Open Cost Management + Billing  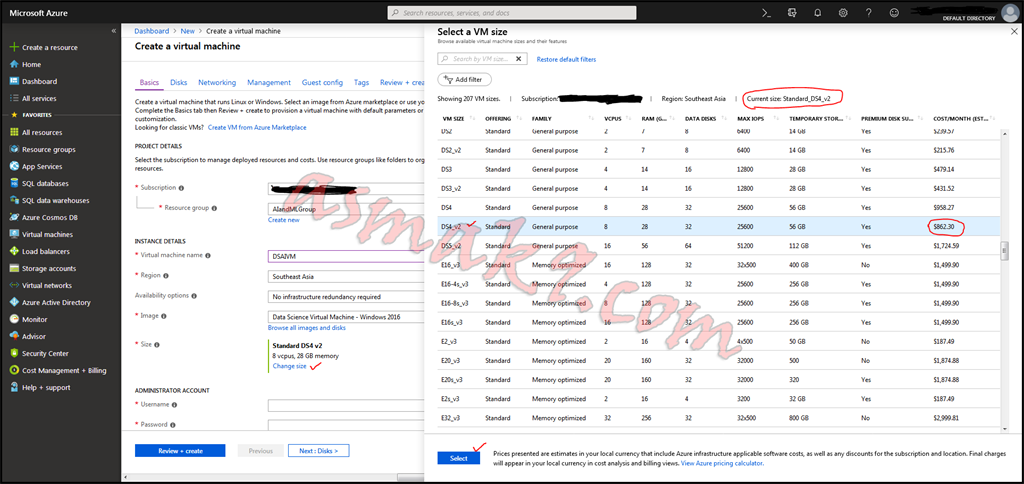64,370
